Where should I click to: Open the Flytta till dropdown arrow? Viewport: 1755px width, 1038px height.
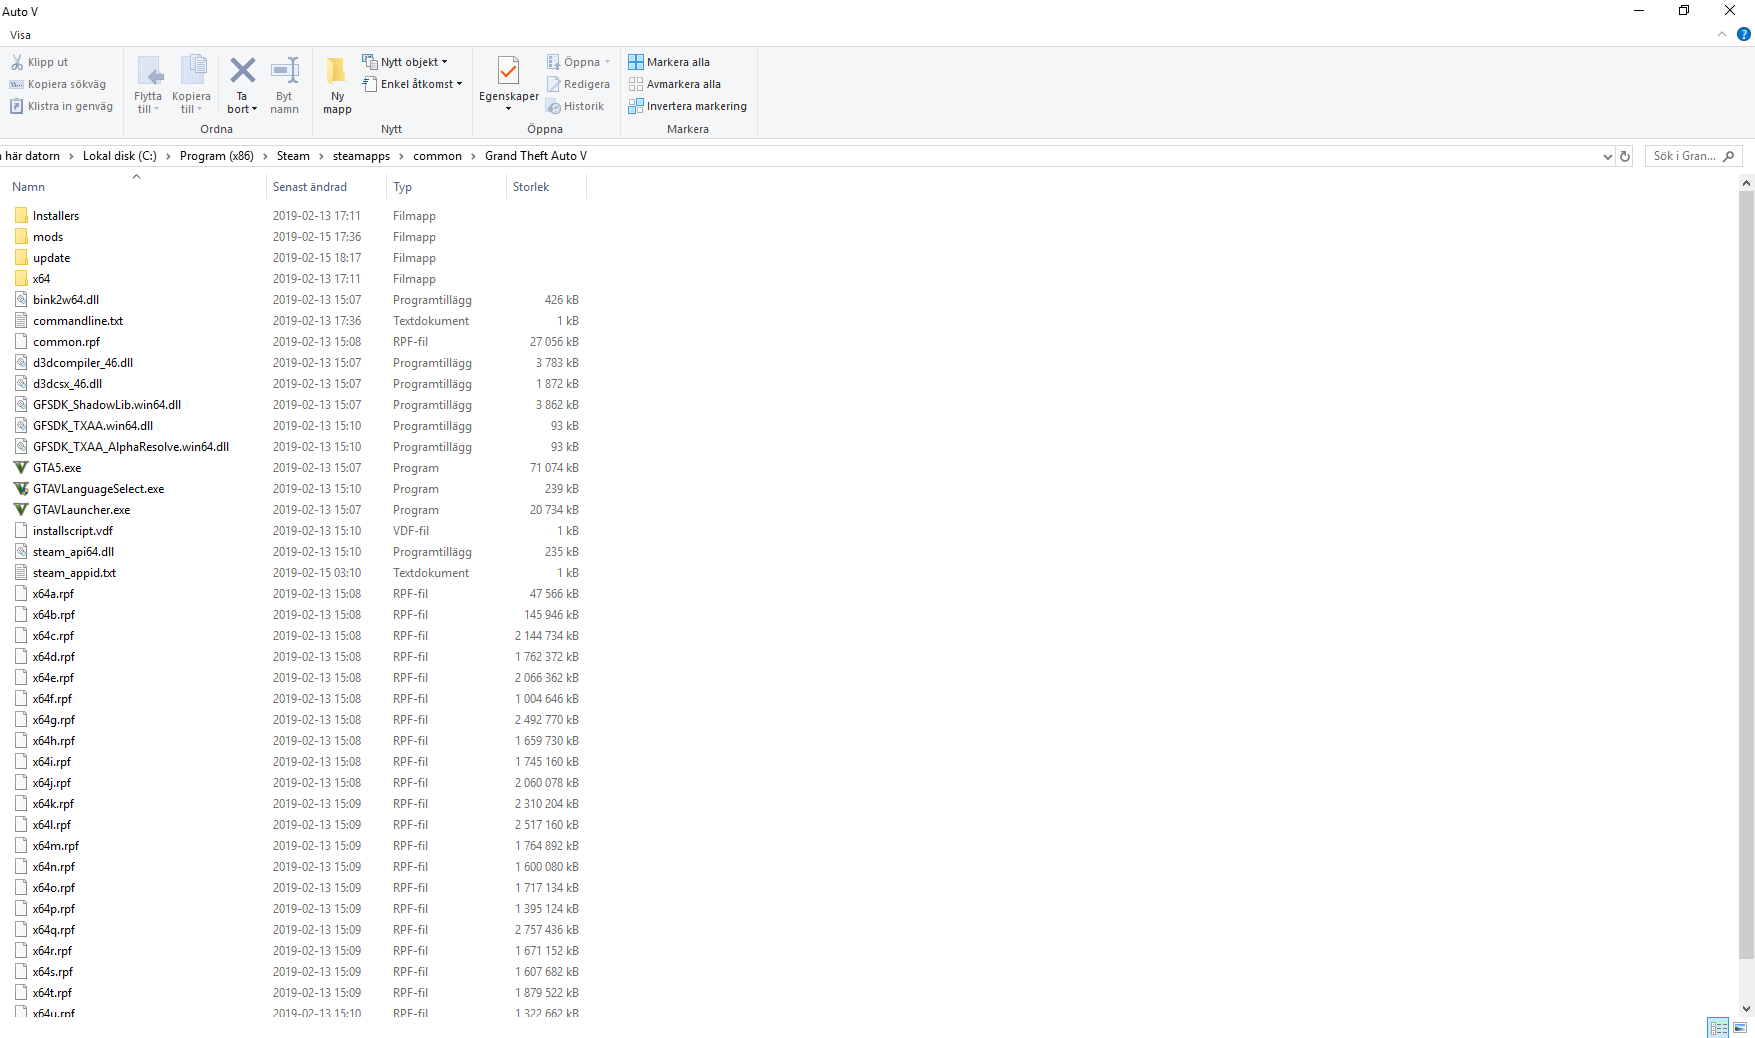[x=157, y=109]
